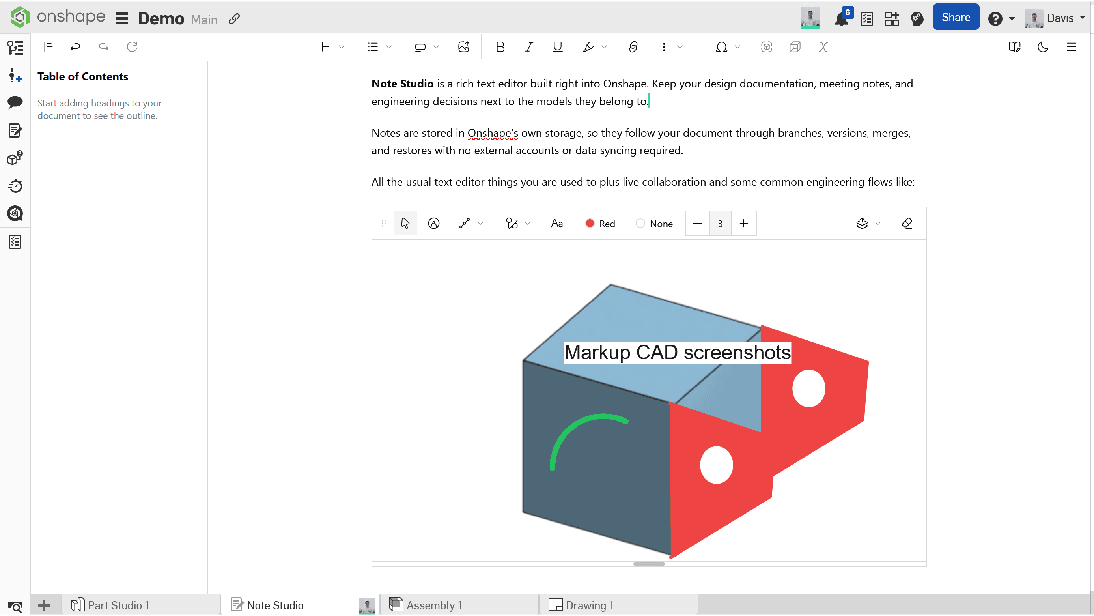Open the tab manager search icon
Screen dimensions: 1094x616
pyautogui.click(x=15, y=606)
